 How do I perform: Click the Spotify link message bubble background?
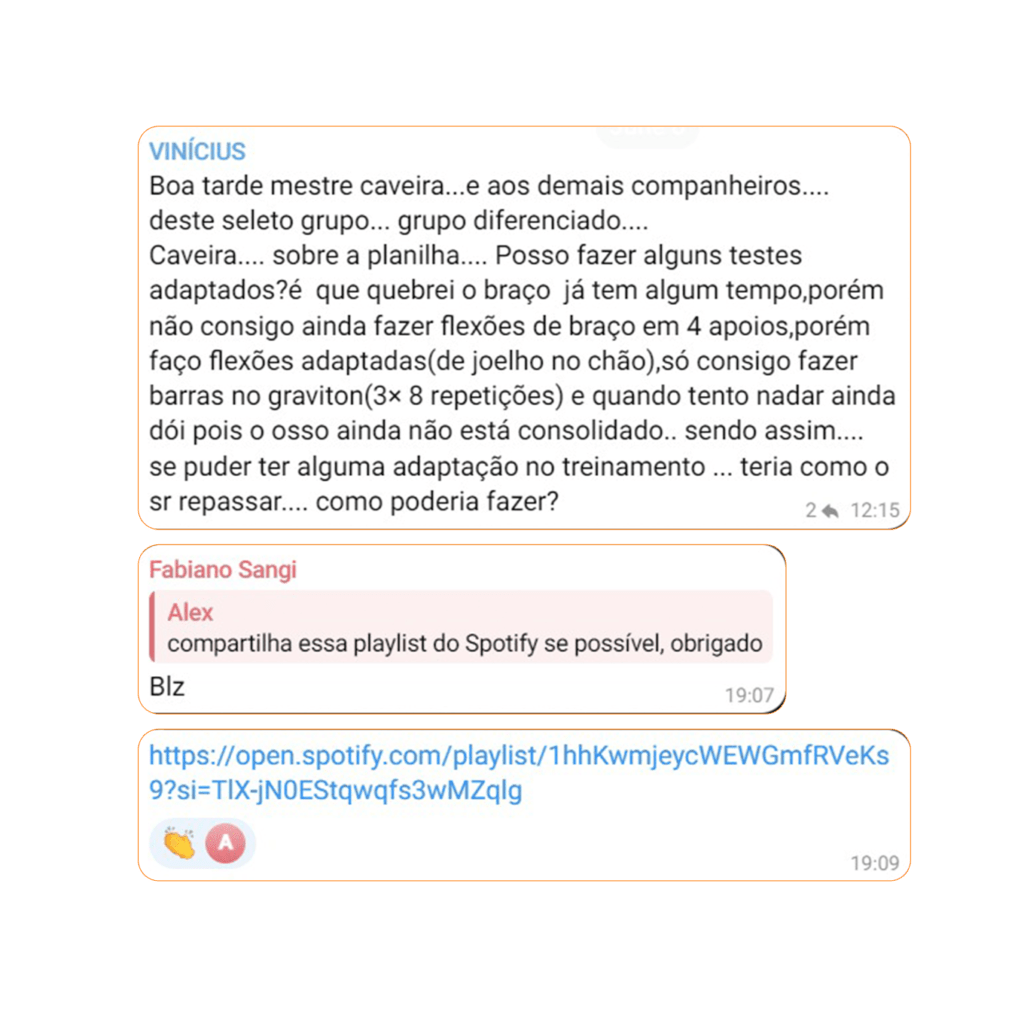click(524, 805)
